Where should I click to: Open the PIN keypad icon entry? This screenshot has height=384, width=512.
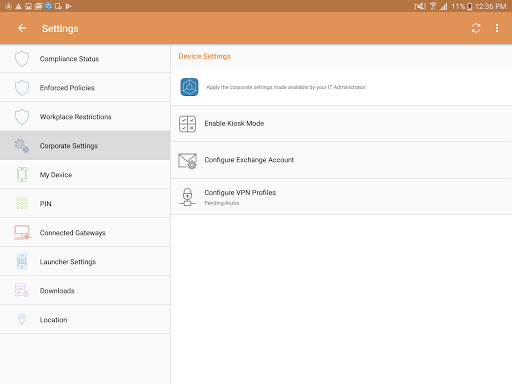pyautogui.click(x=22, y=204)
